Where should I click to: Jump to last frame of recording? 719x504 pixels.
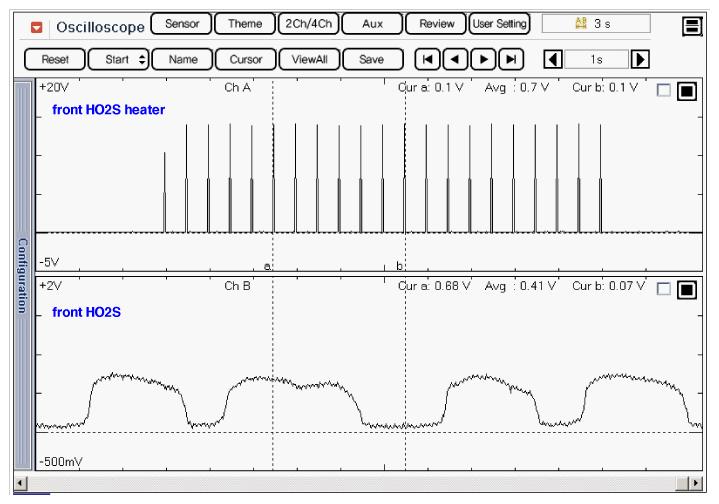pos(511,59)
